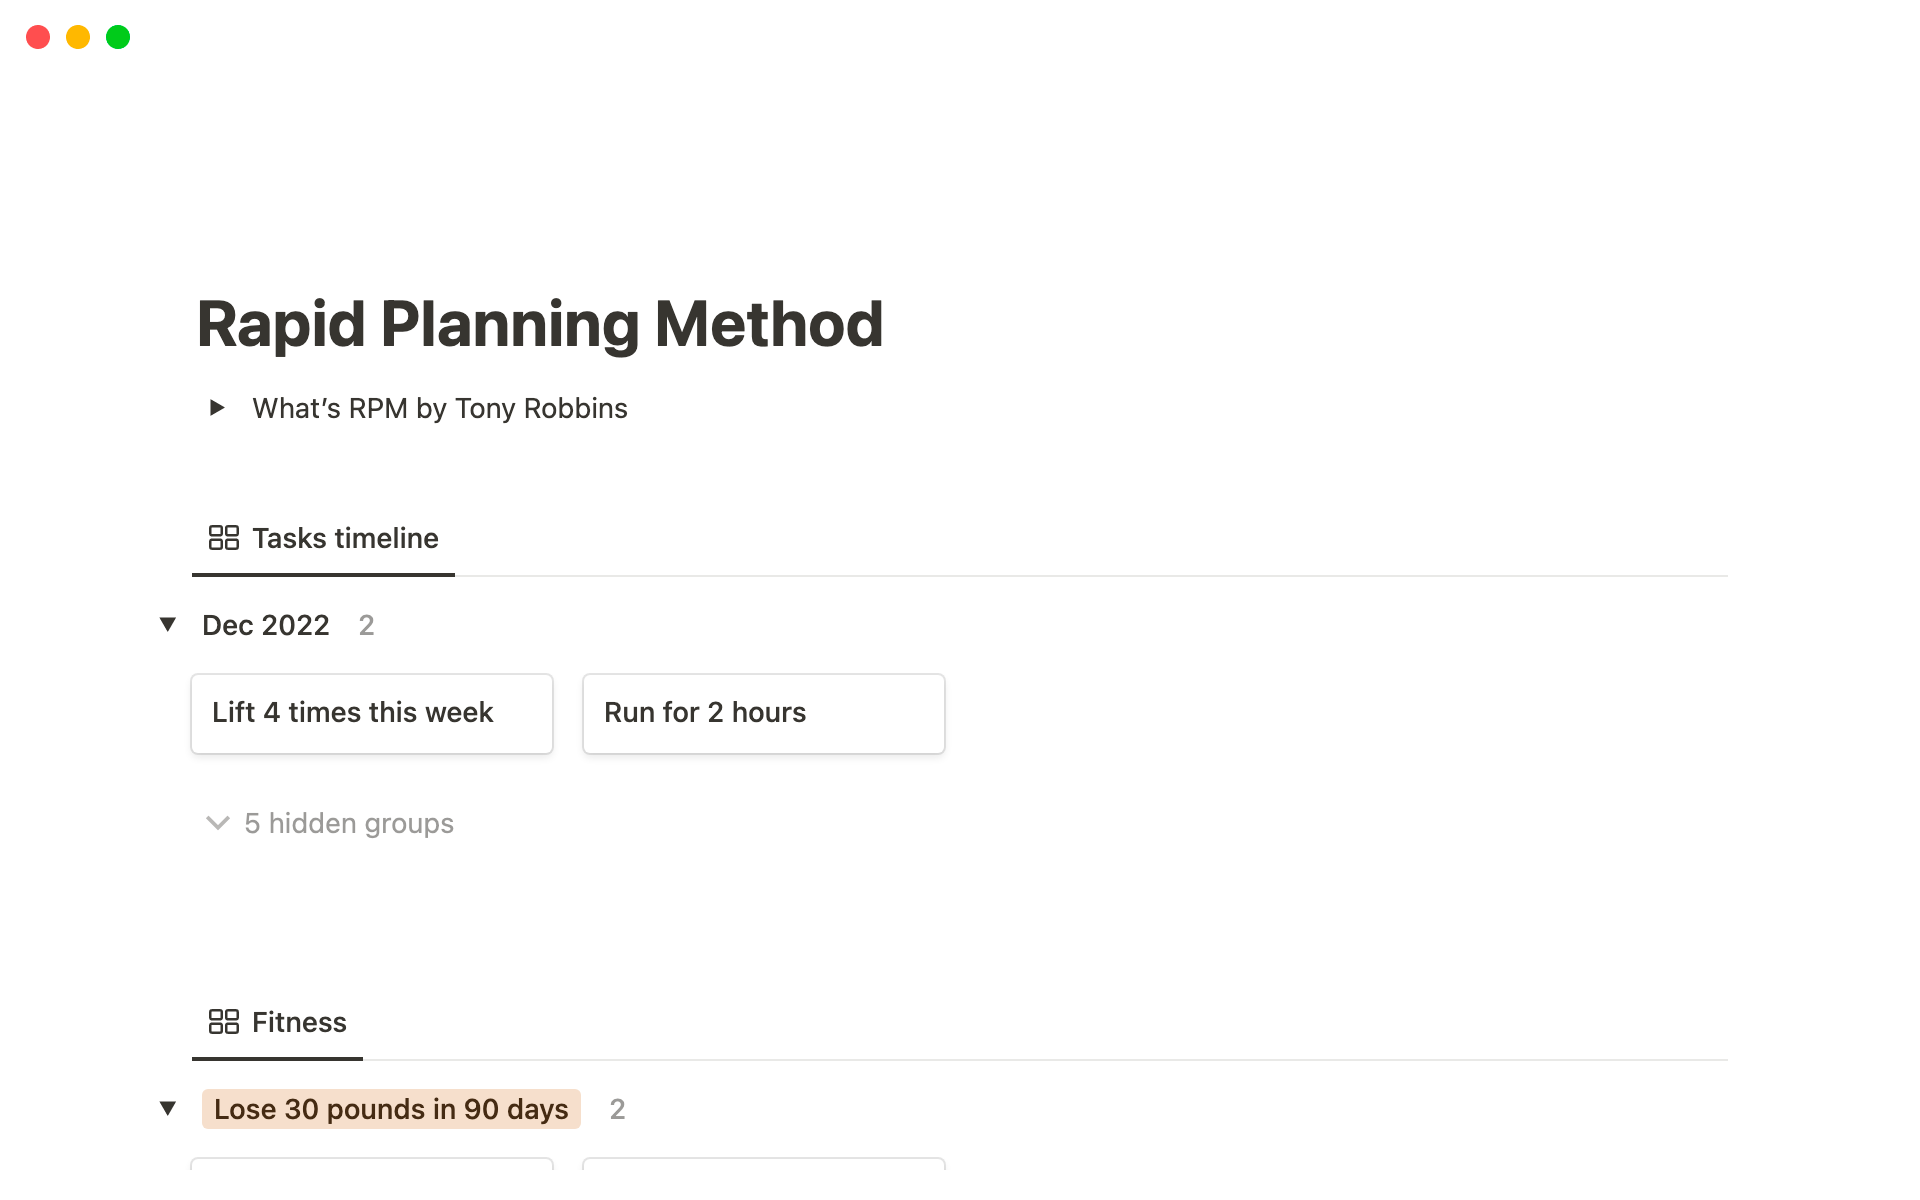Viewport: 1920px width, 1200px height.
Task: Click the '5 hidden groups' text
Action: (349, 823)
